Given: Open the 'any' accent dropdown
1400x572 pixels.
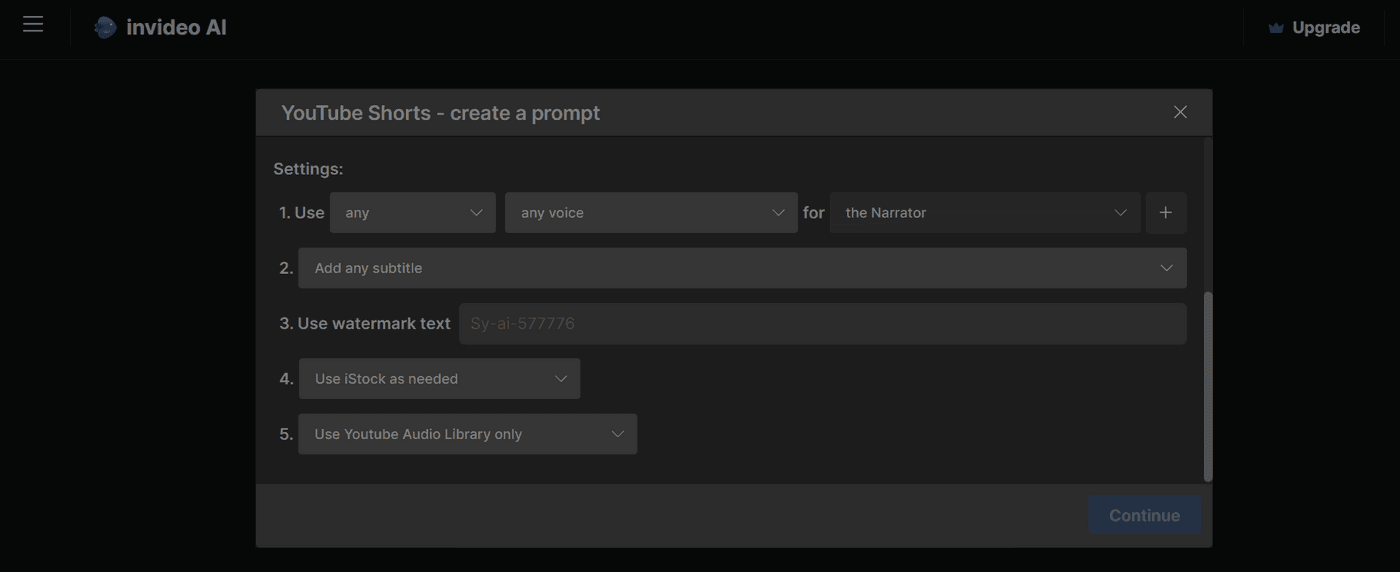Looking at the screenshot, I should [x=413, y=213].
